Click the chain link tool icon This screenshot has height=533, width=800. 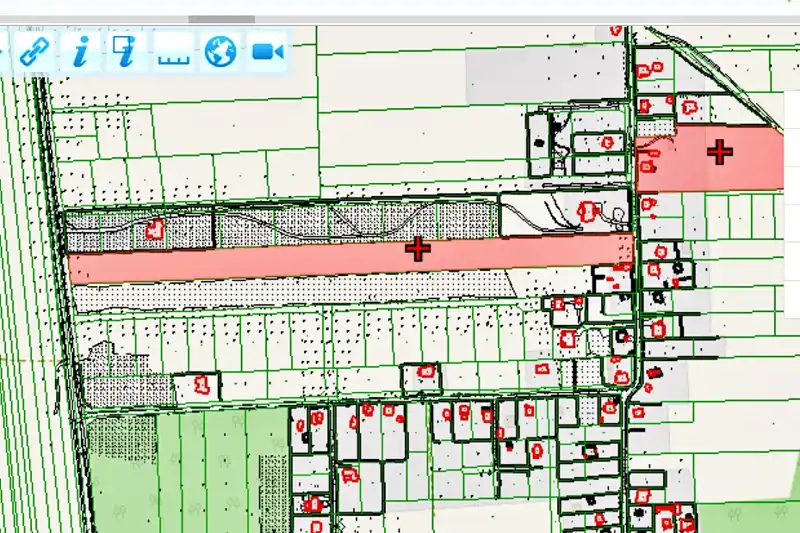[x=35, y=52]
